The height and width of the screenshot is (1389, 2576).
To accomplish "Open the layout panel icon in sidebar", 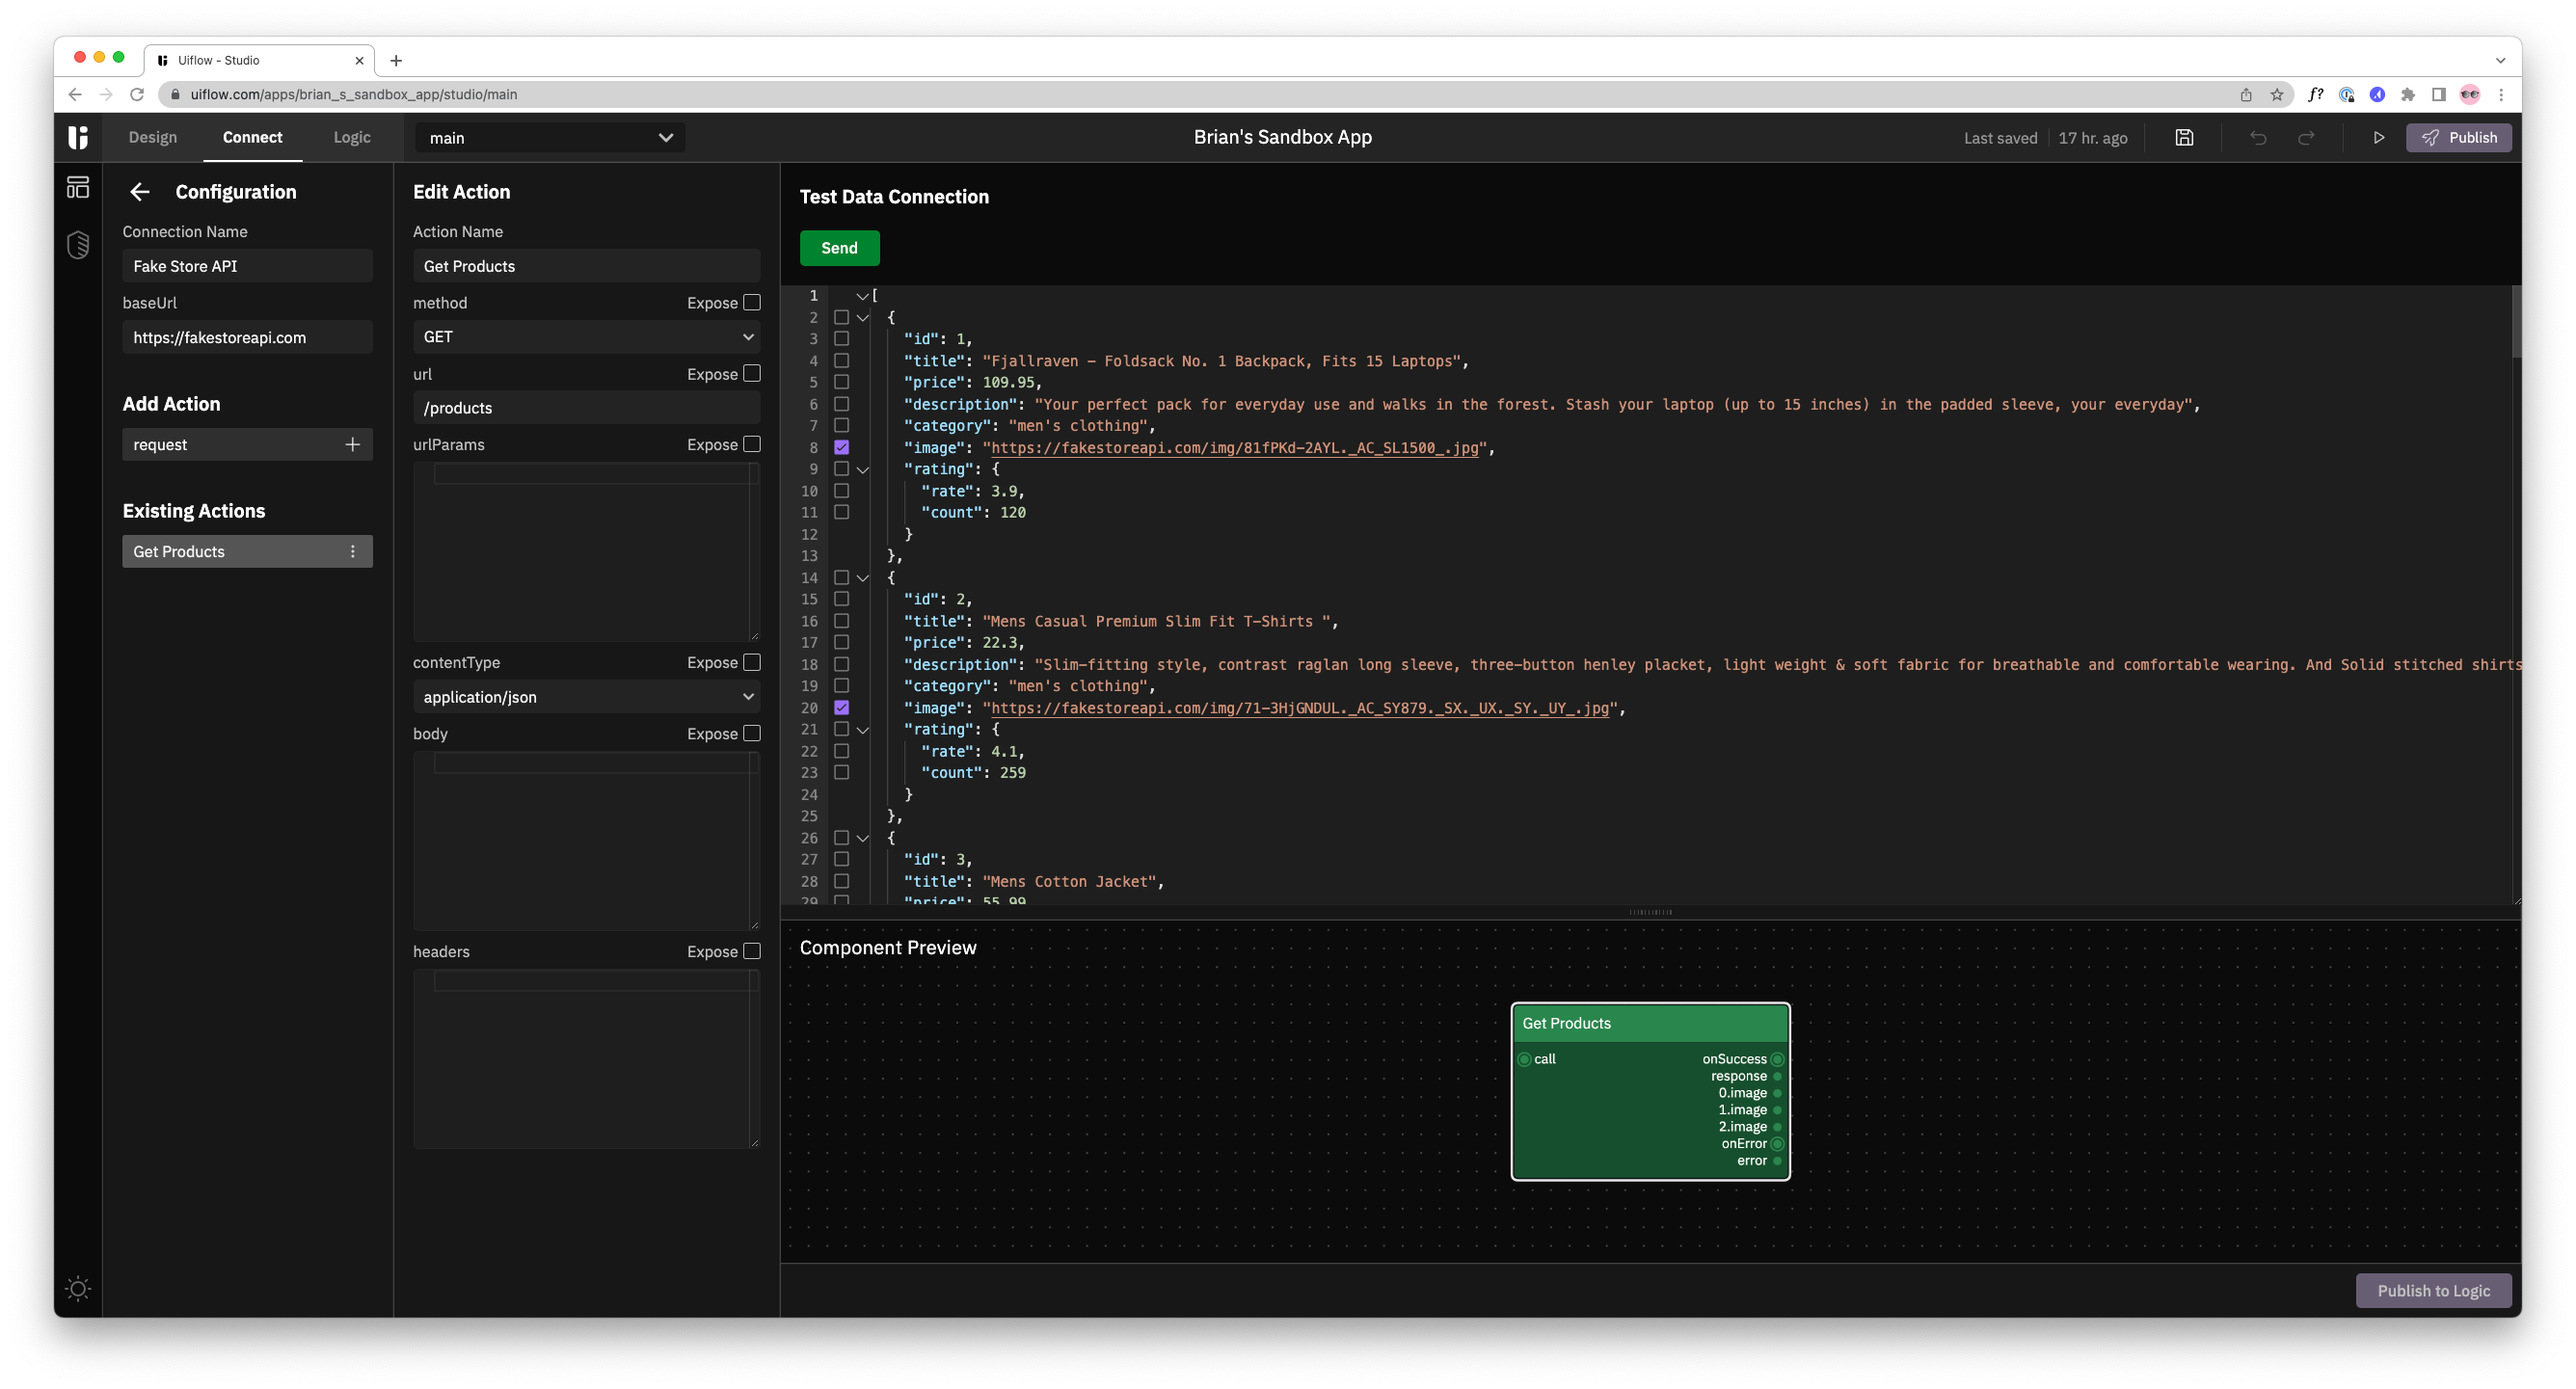I will point(78,187).
